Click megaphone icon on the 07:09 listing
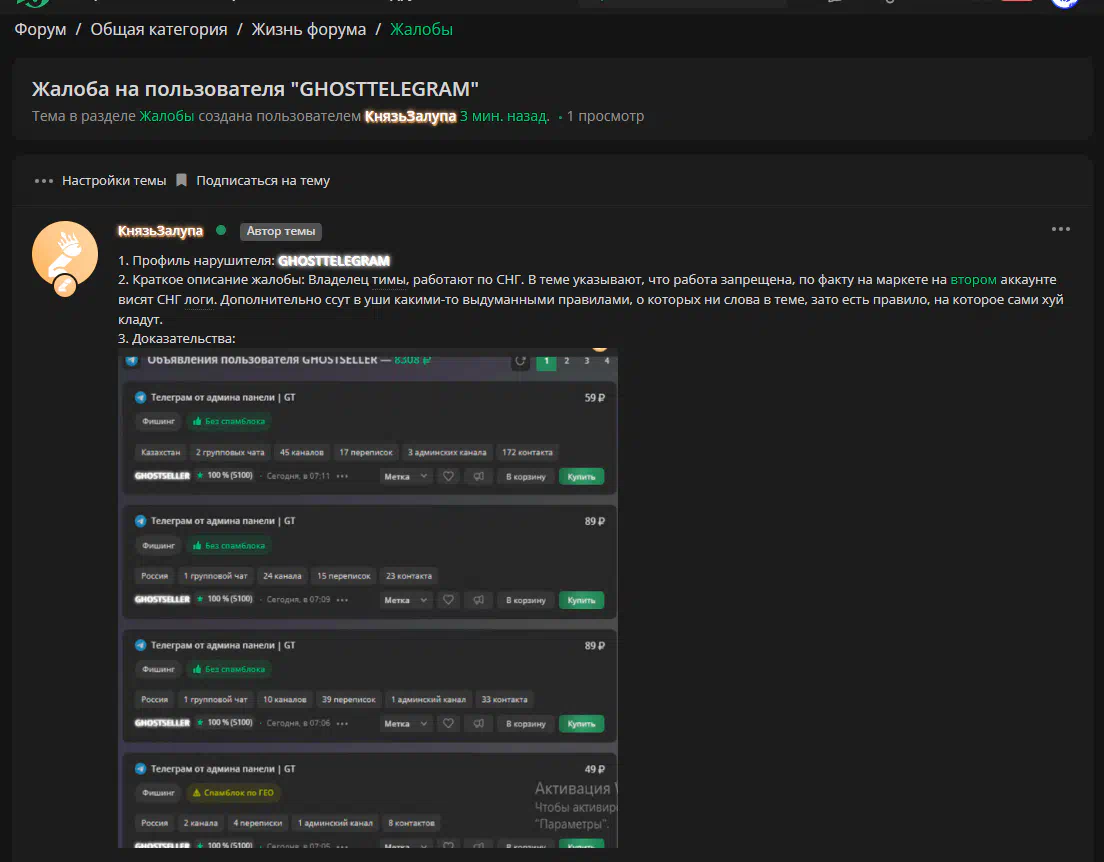The width and height of the screenshot is (1104, 862). [x=478, y=600]
